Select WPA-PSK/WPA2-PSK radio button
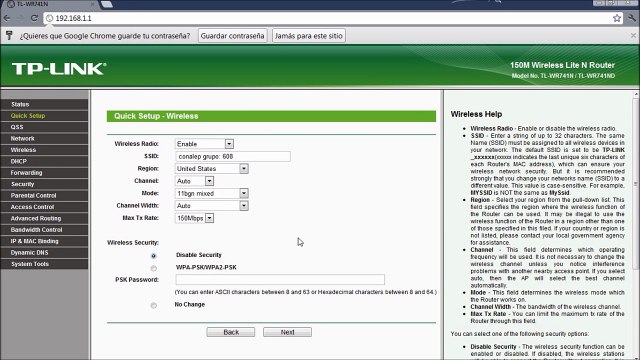The width and height of the screenshot is (640, 360). tap(153, 269)
